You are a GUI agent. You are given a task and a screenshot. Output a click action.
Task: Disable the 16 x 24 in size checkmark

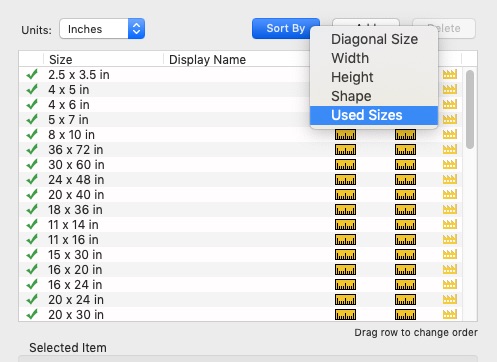(32, 284)
